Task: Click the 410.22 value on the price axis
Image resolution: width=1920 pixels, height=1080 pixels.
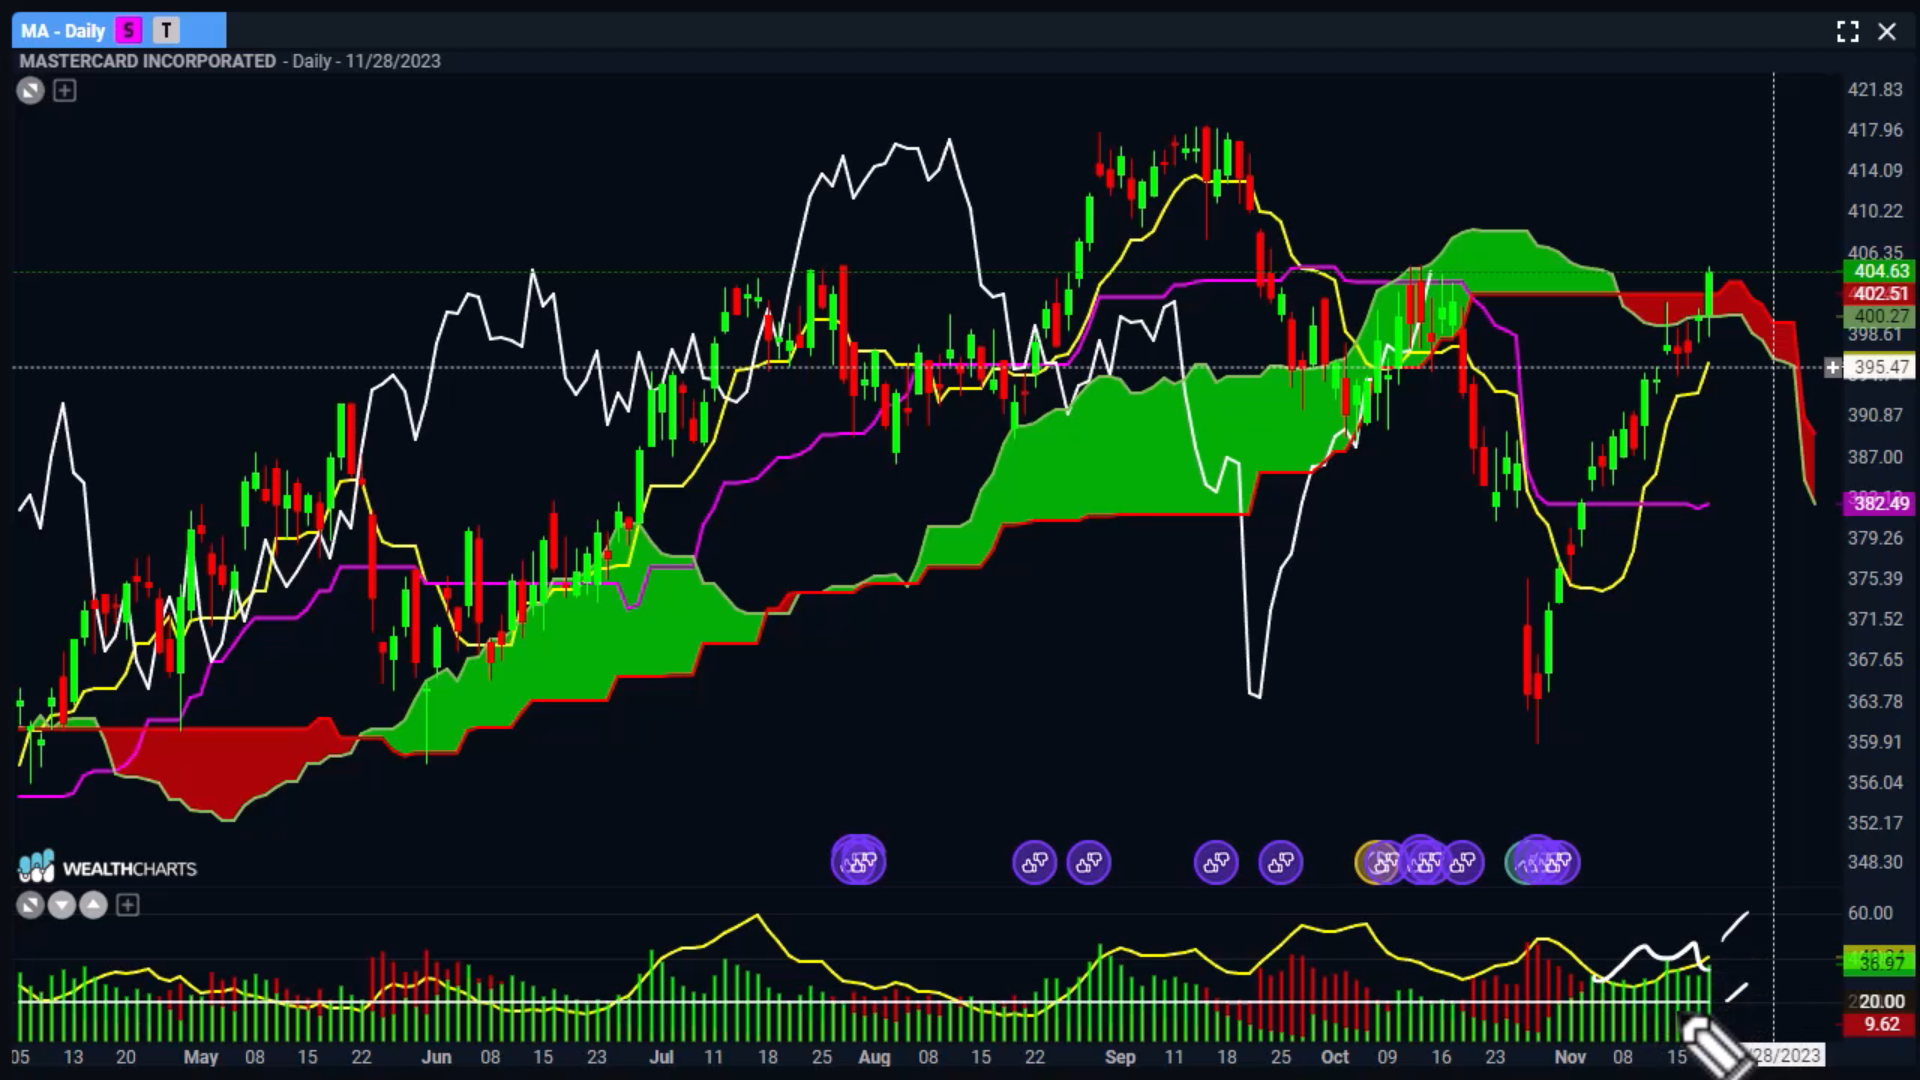Action: 1875,211
